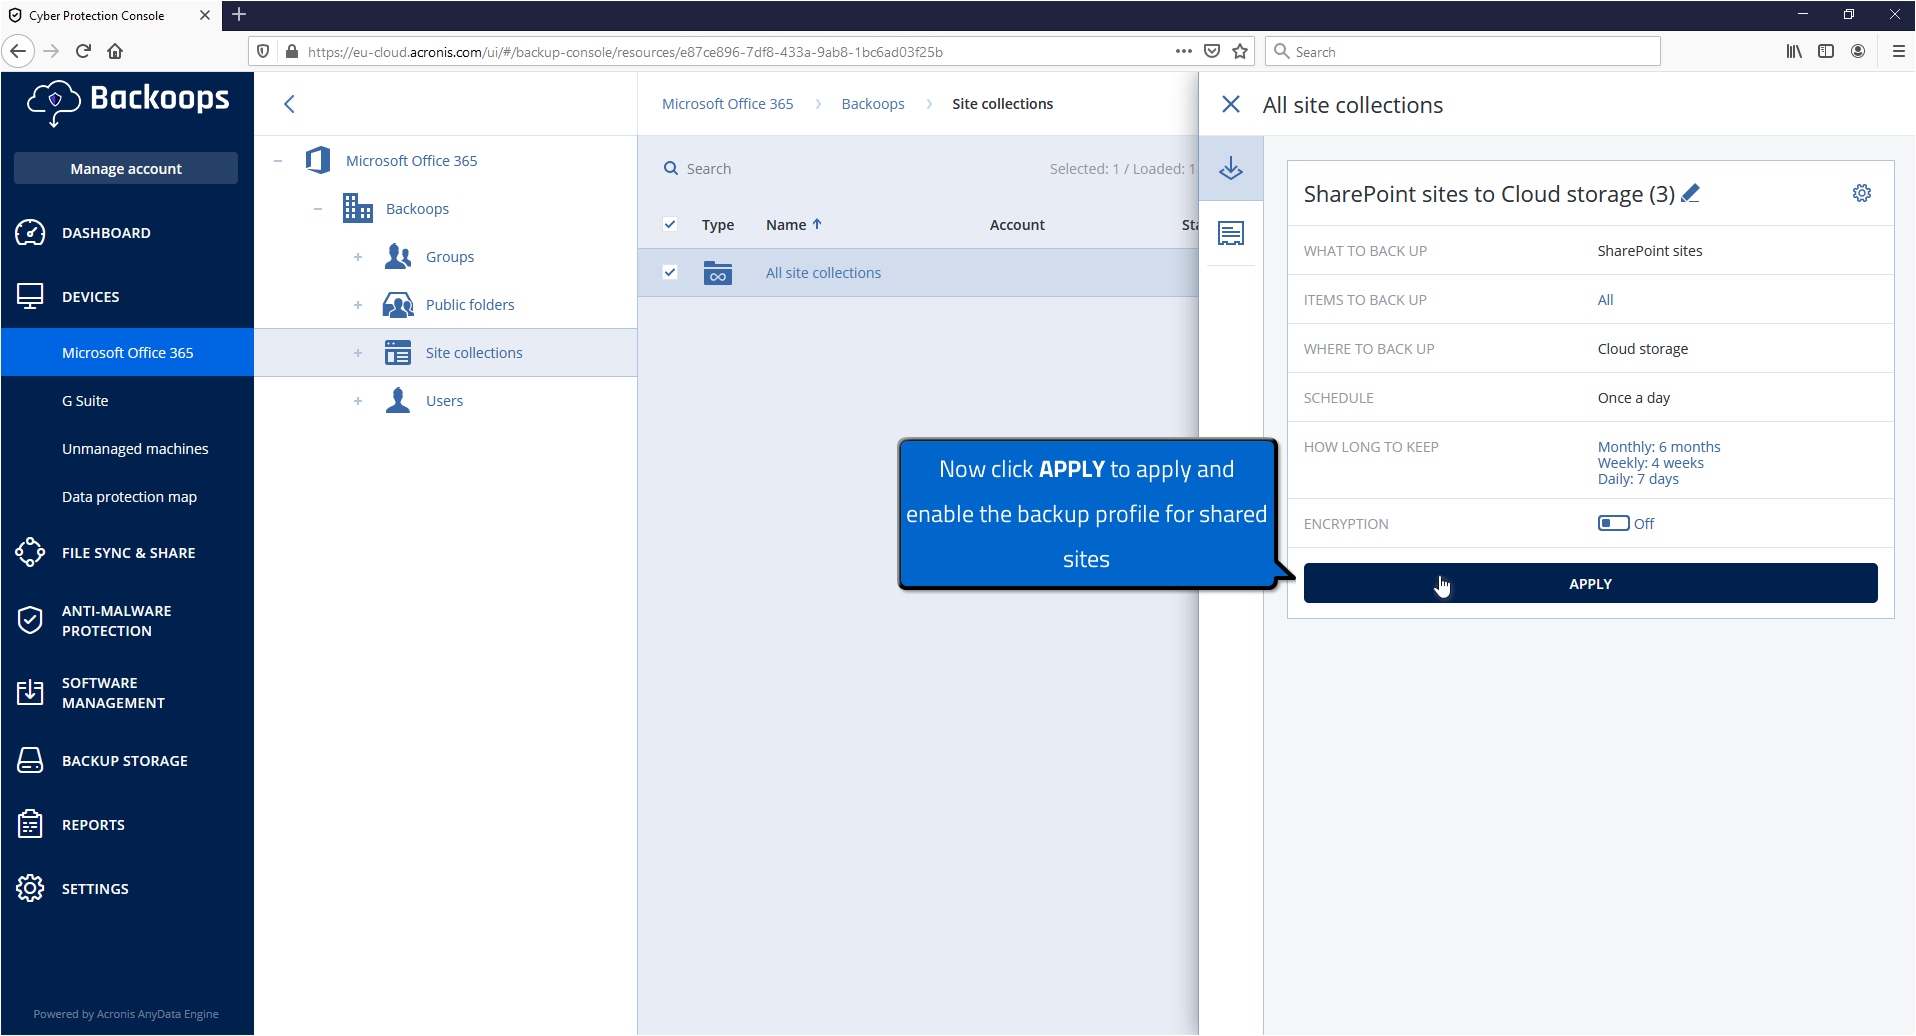Click the browser Search box
Image resolution: width=1916 pixels, height=1036 pixels.
click(x=1463, y=51)
